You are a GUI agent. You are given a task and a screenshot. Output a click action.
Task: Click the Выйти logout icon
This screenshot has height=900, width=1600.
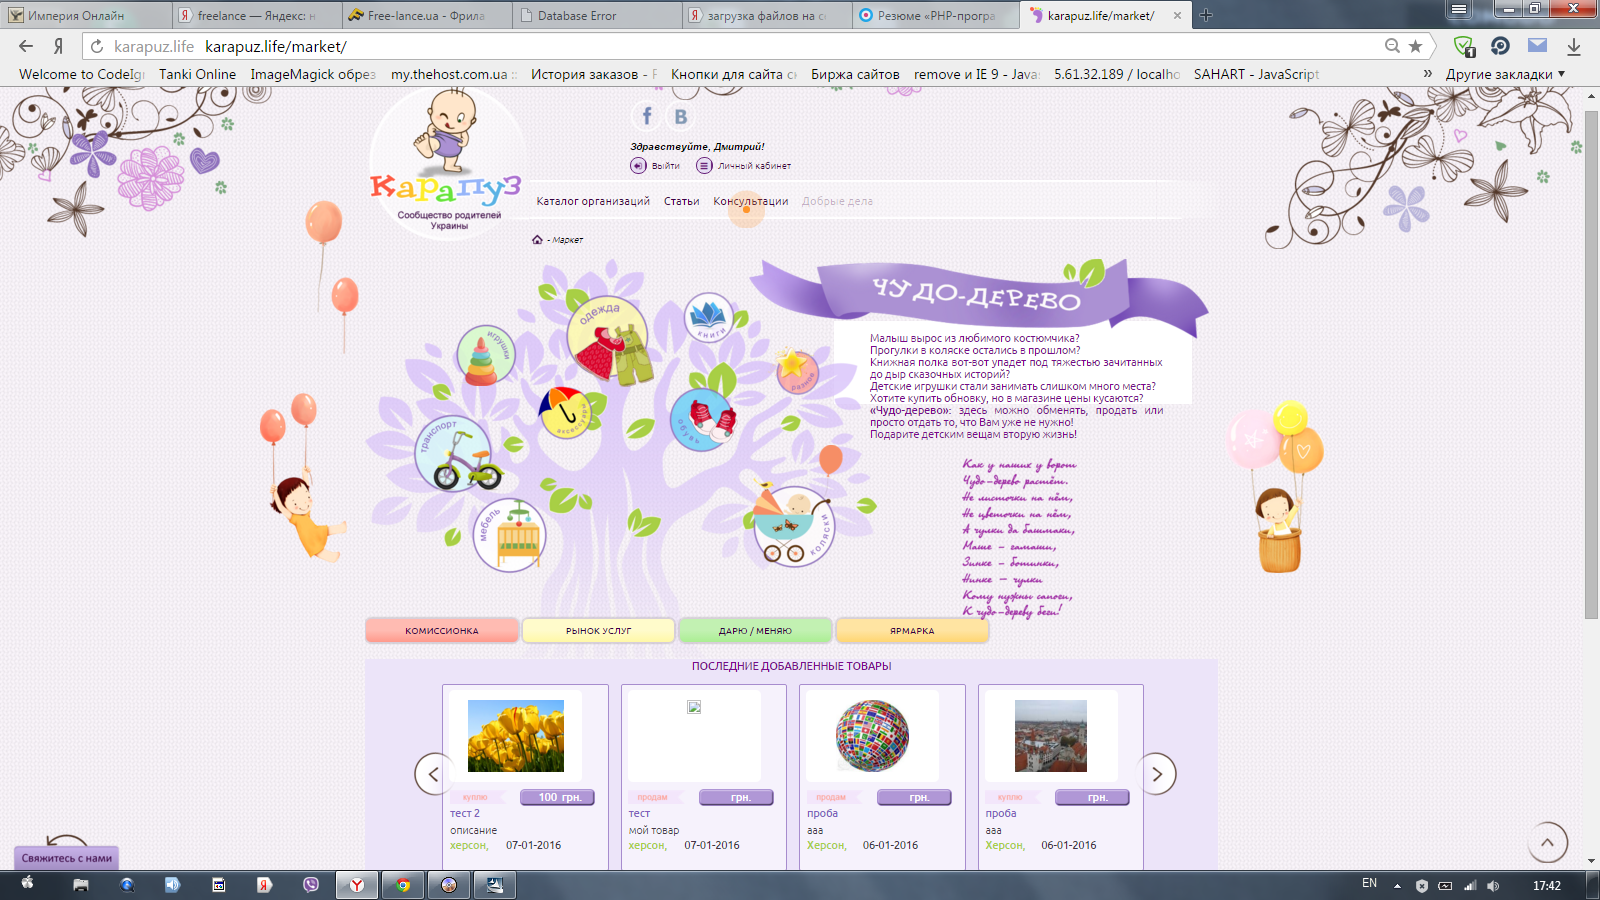tap(638, 165)
